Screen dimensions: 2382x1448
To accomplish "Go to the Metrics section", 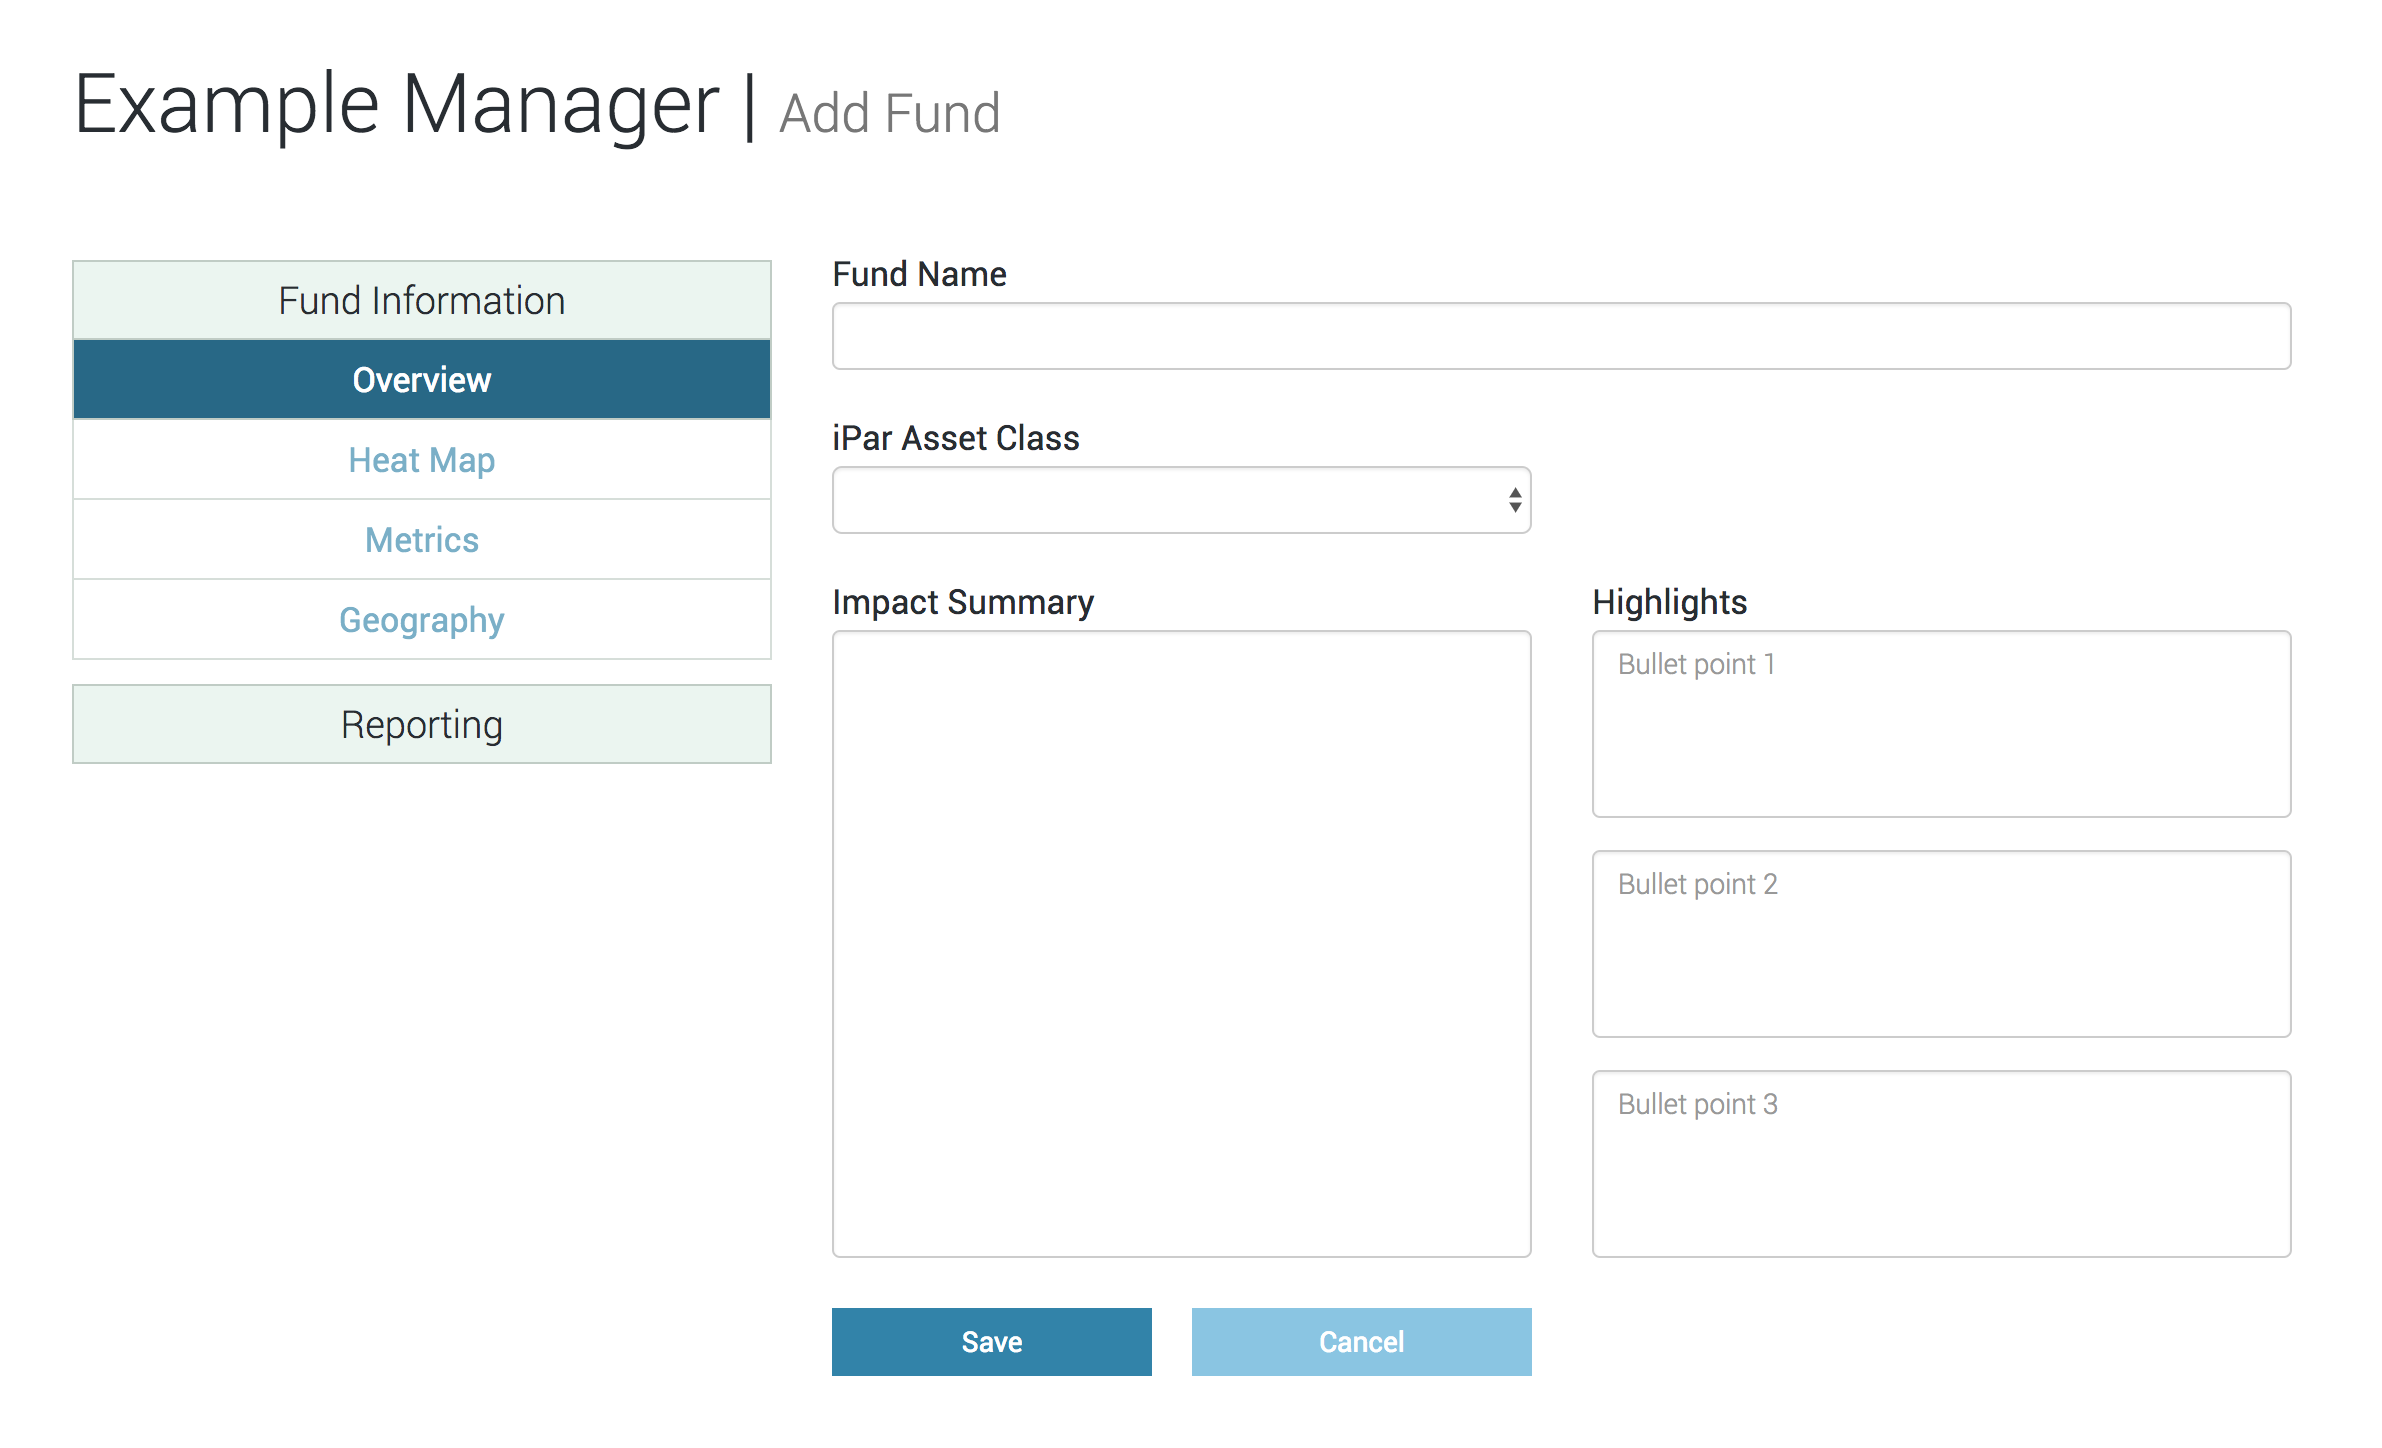I will pyautogui.click(x=421, y=540).
